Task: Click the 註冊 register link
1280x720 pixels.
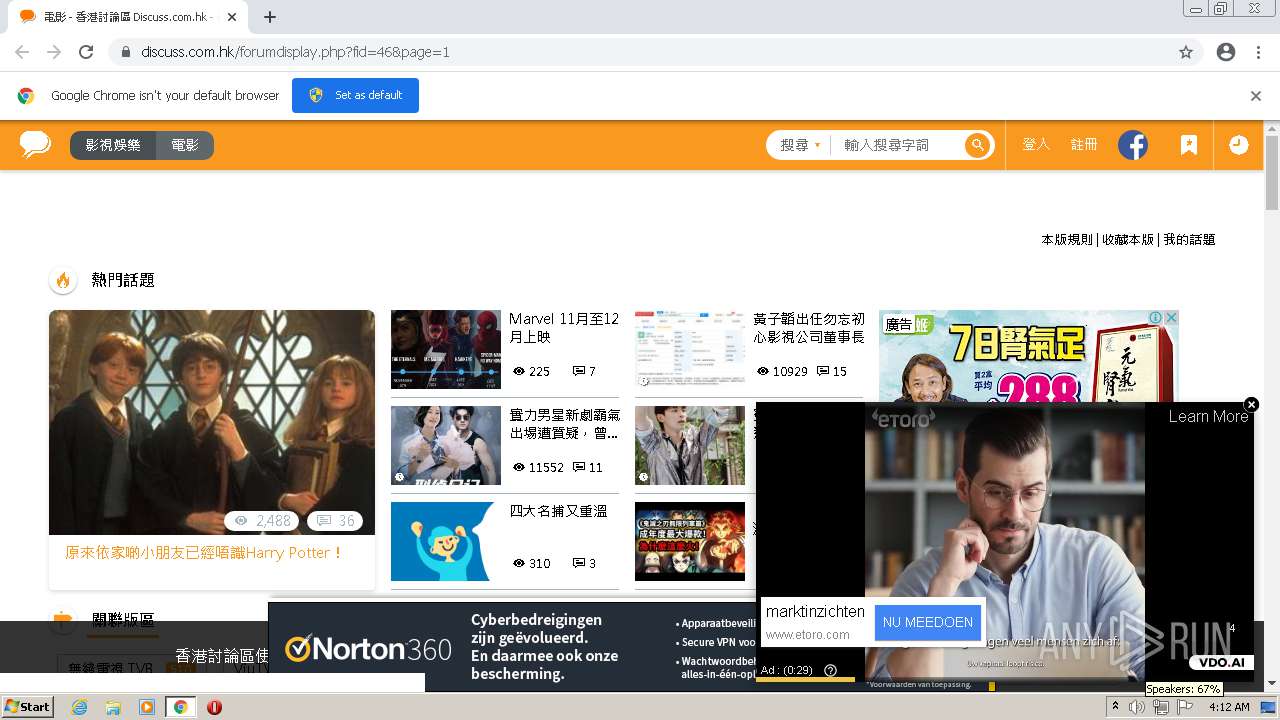Action: (x=1084, y=145)
